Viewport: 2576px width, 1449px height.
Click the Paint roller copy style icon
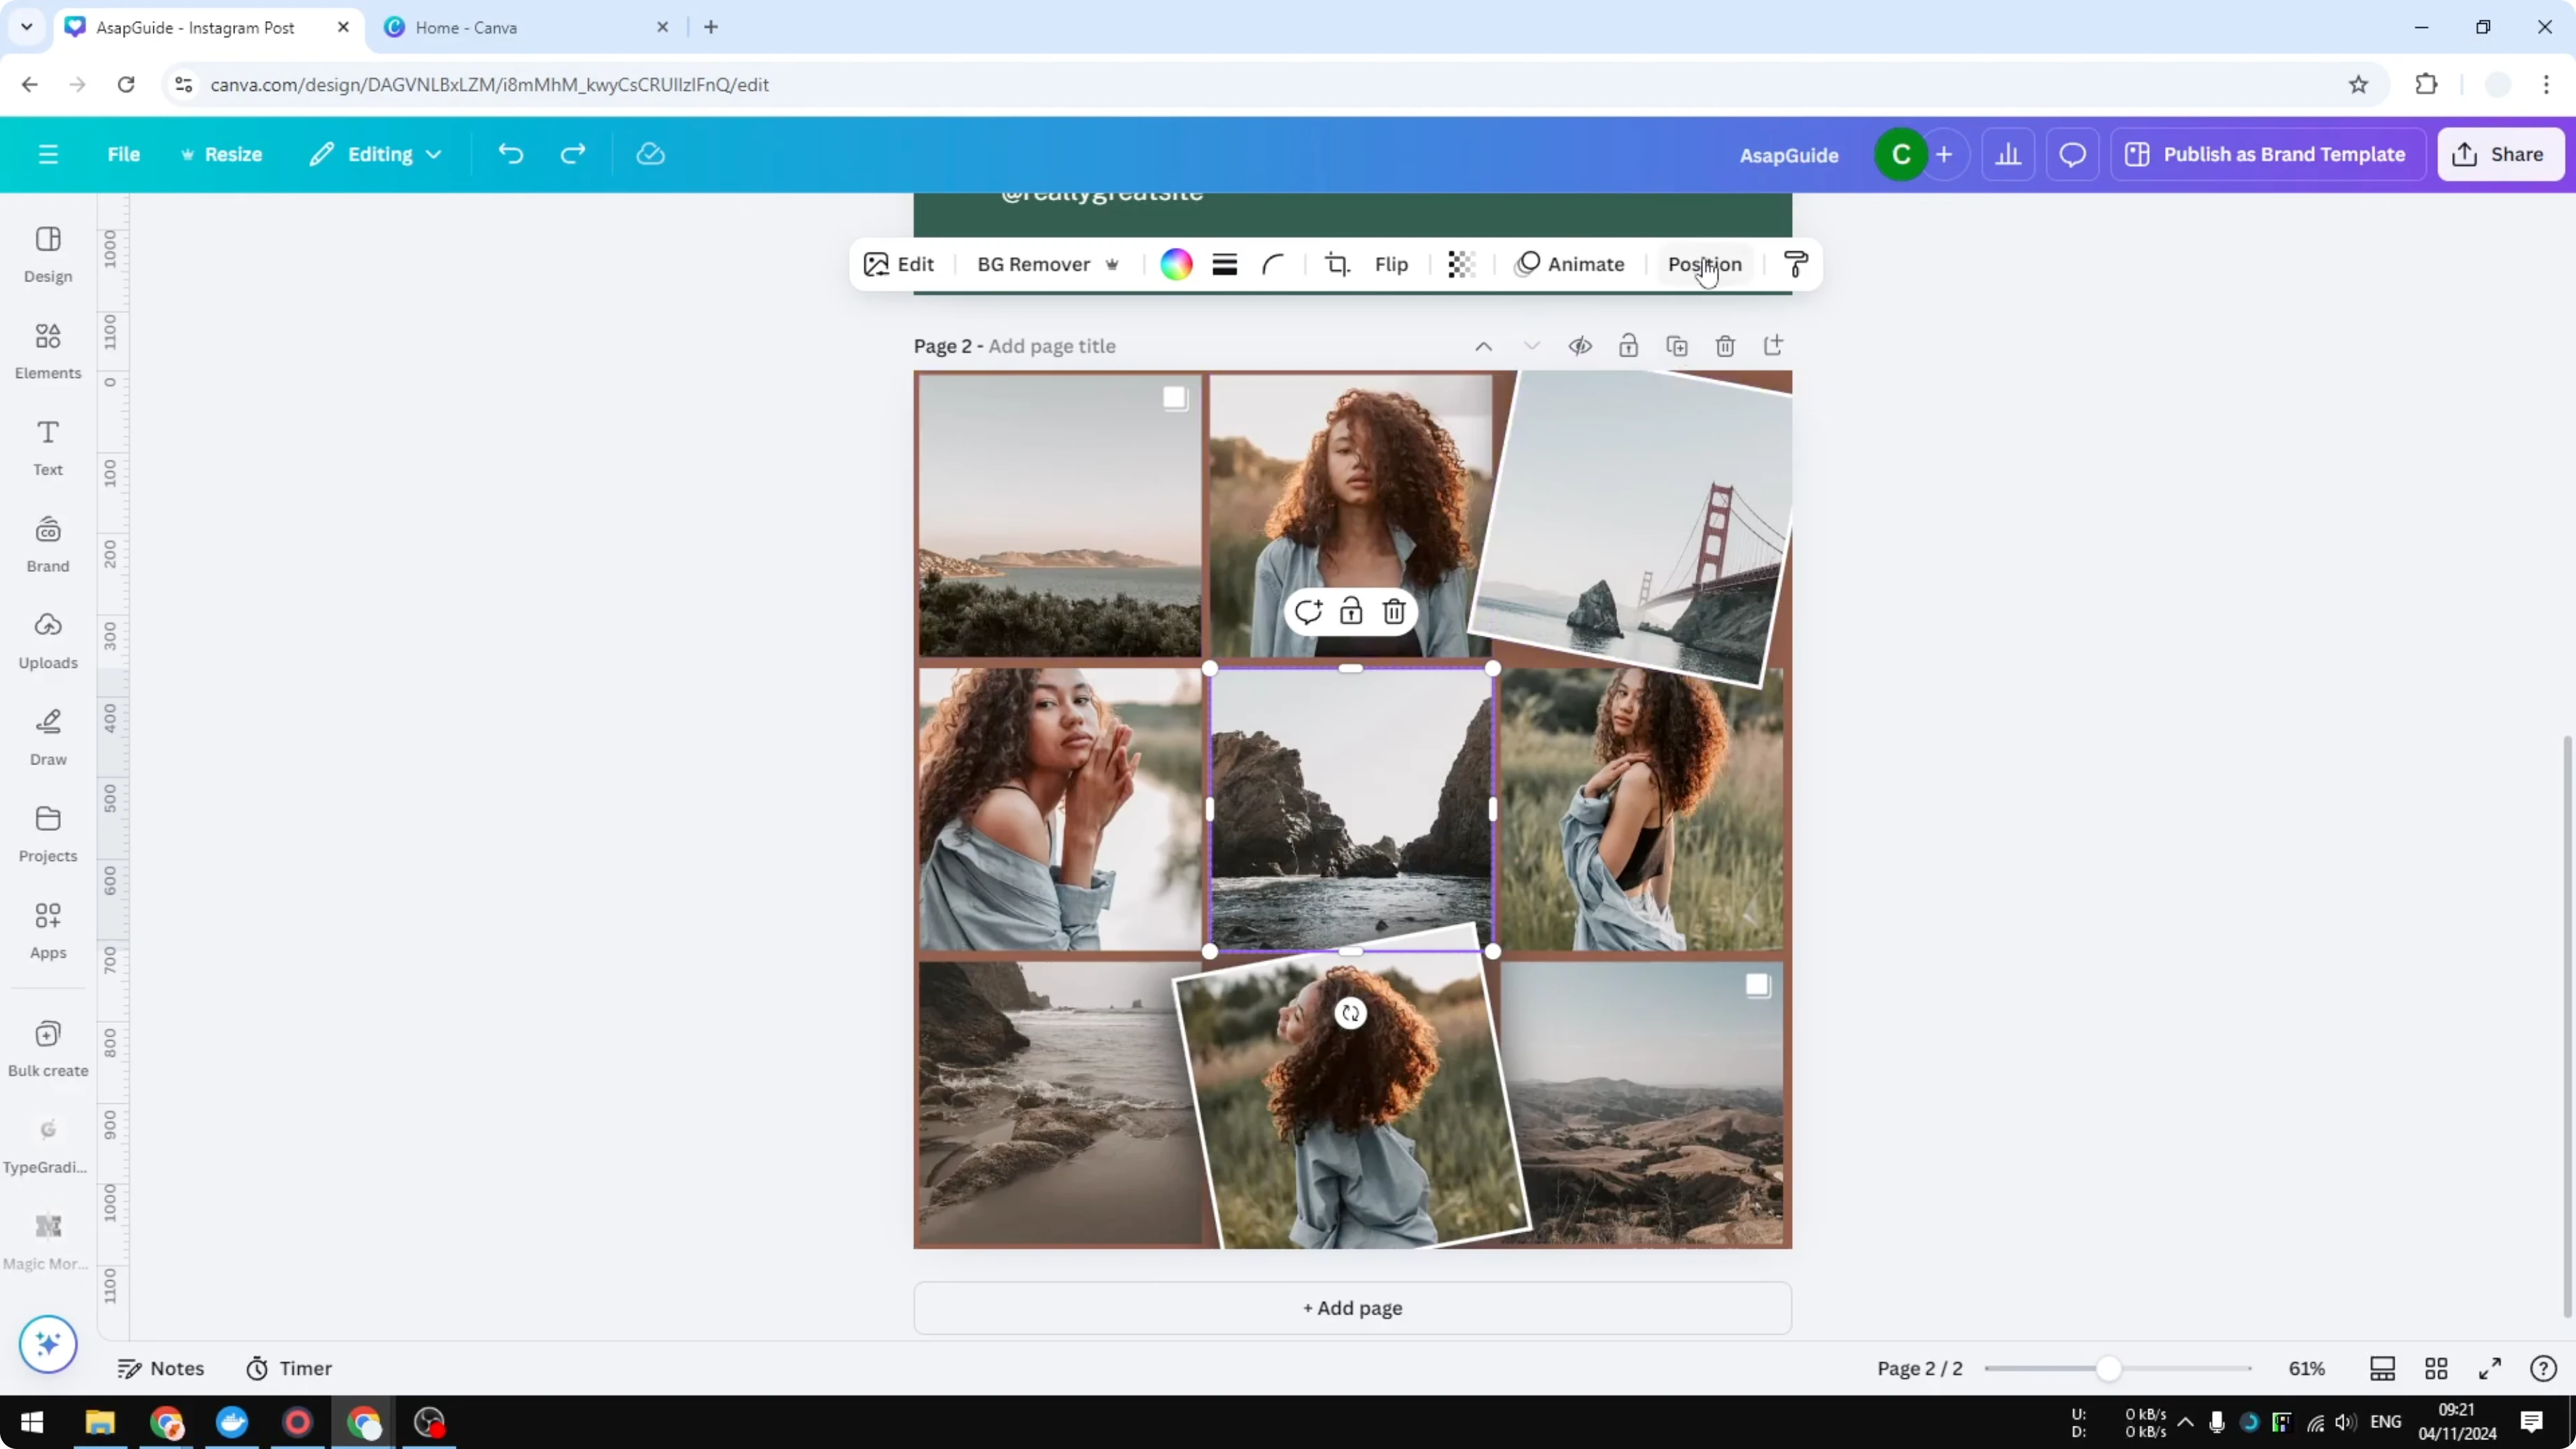(1795, 264)
